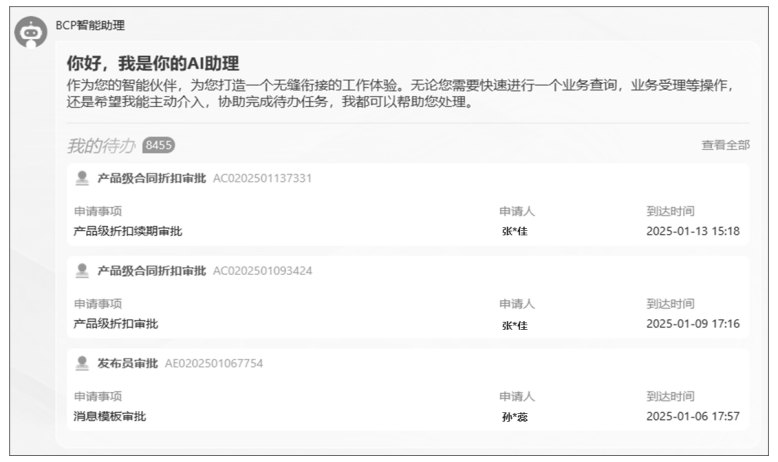Select 产品级折扣审批 request item text
The width and height of the screenshot is (778, 462).
pyautogui.click(x=116, y=324)
